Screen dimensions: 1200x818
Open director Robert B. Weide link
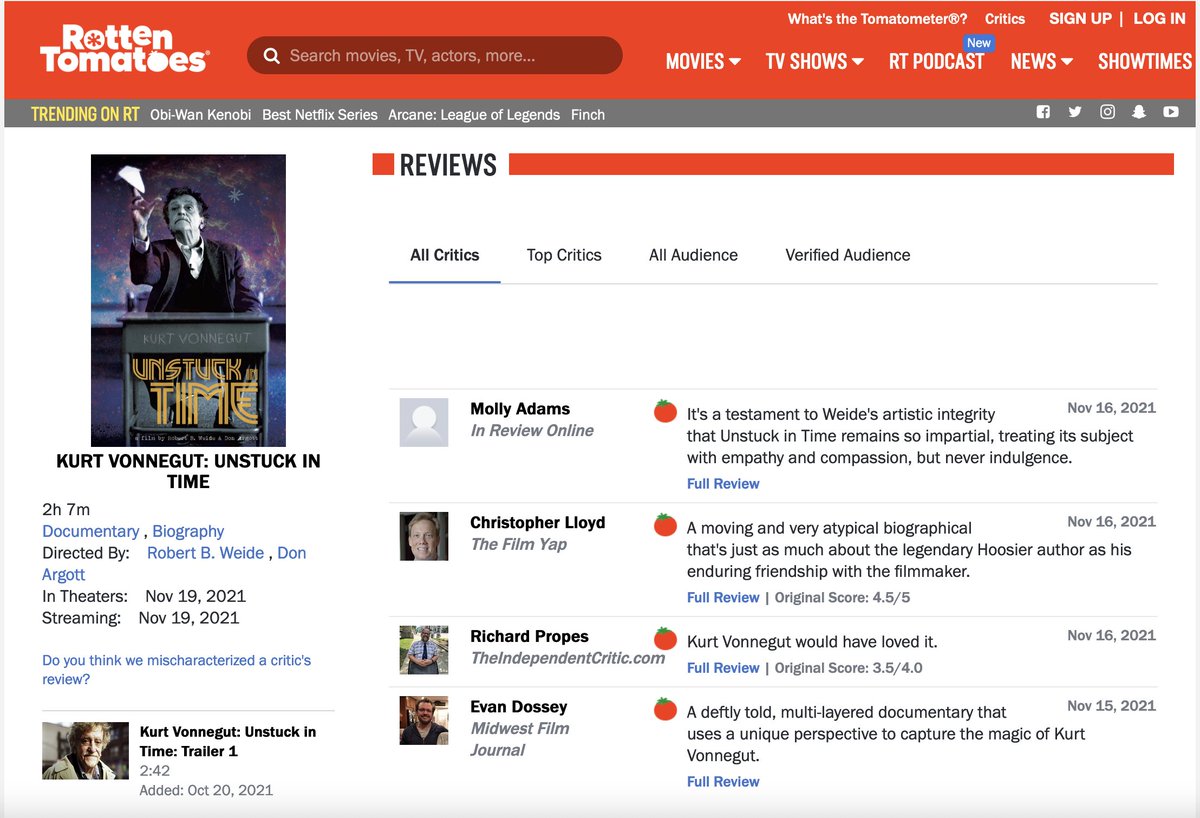pyautogui.click(x=206, y=553)
